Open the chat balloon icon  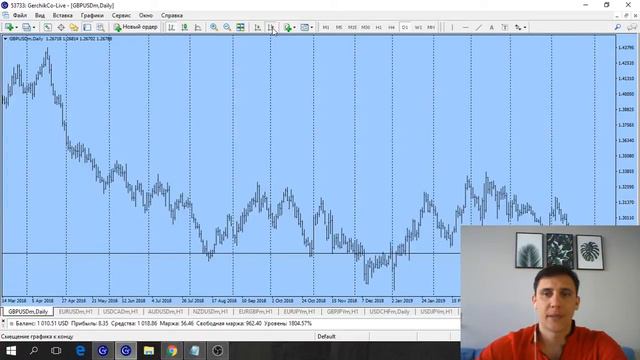click(x=631, y=27)
